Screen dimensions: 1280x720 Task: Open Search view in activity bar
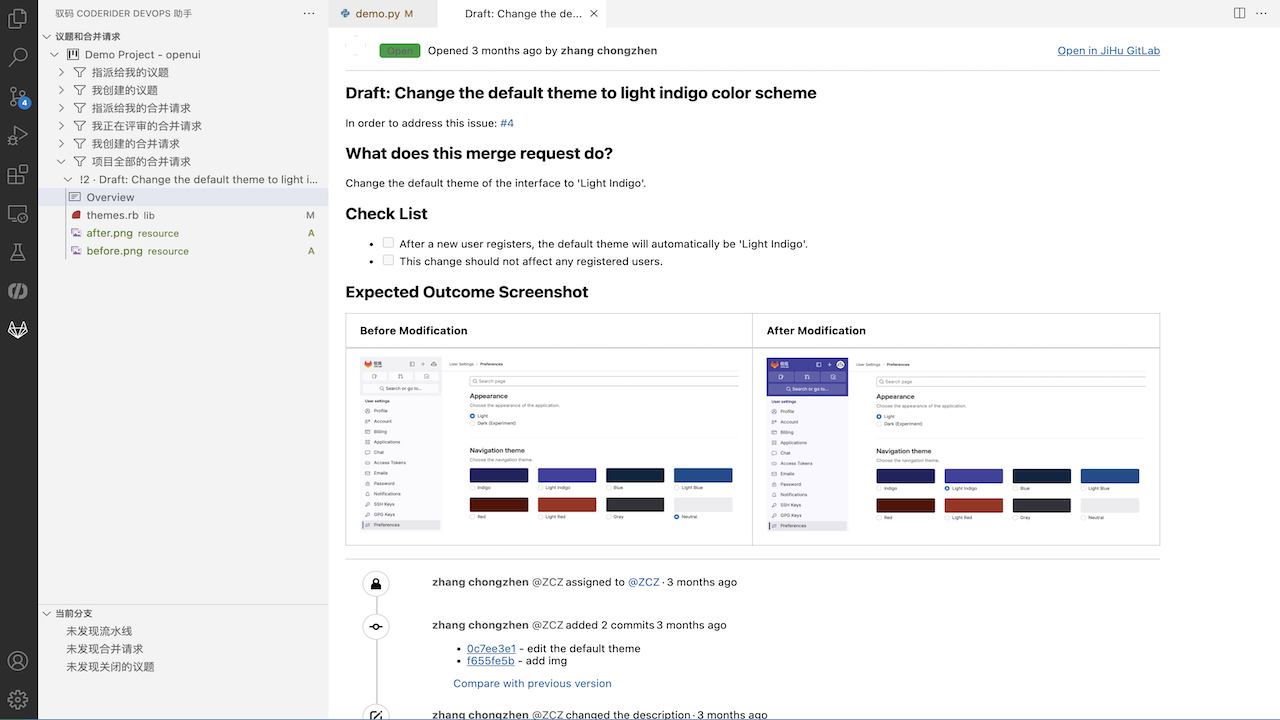pyautogui.click(x=18, y=57)
